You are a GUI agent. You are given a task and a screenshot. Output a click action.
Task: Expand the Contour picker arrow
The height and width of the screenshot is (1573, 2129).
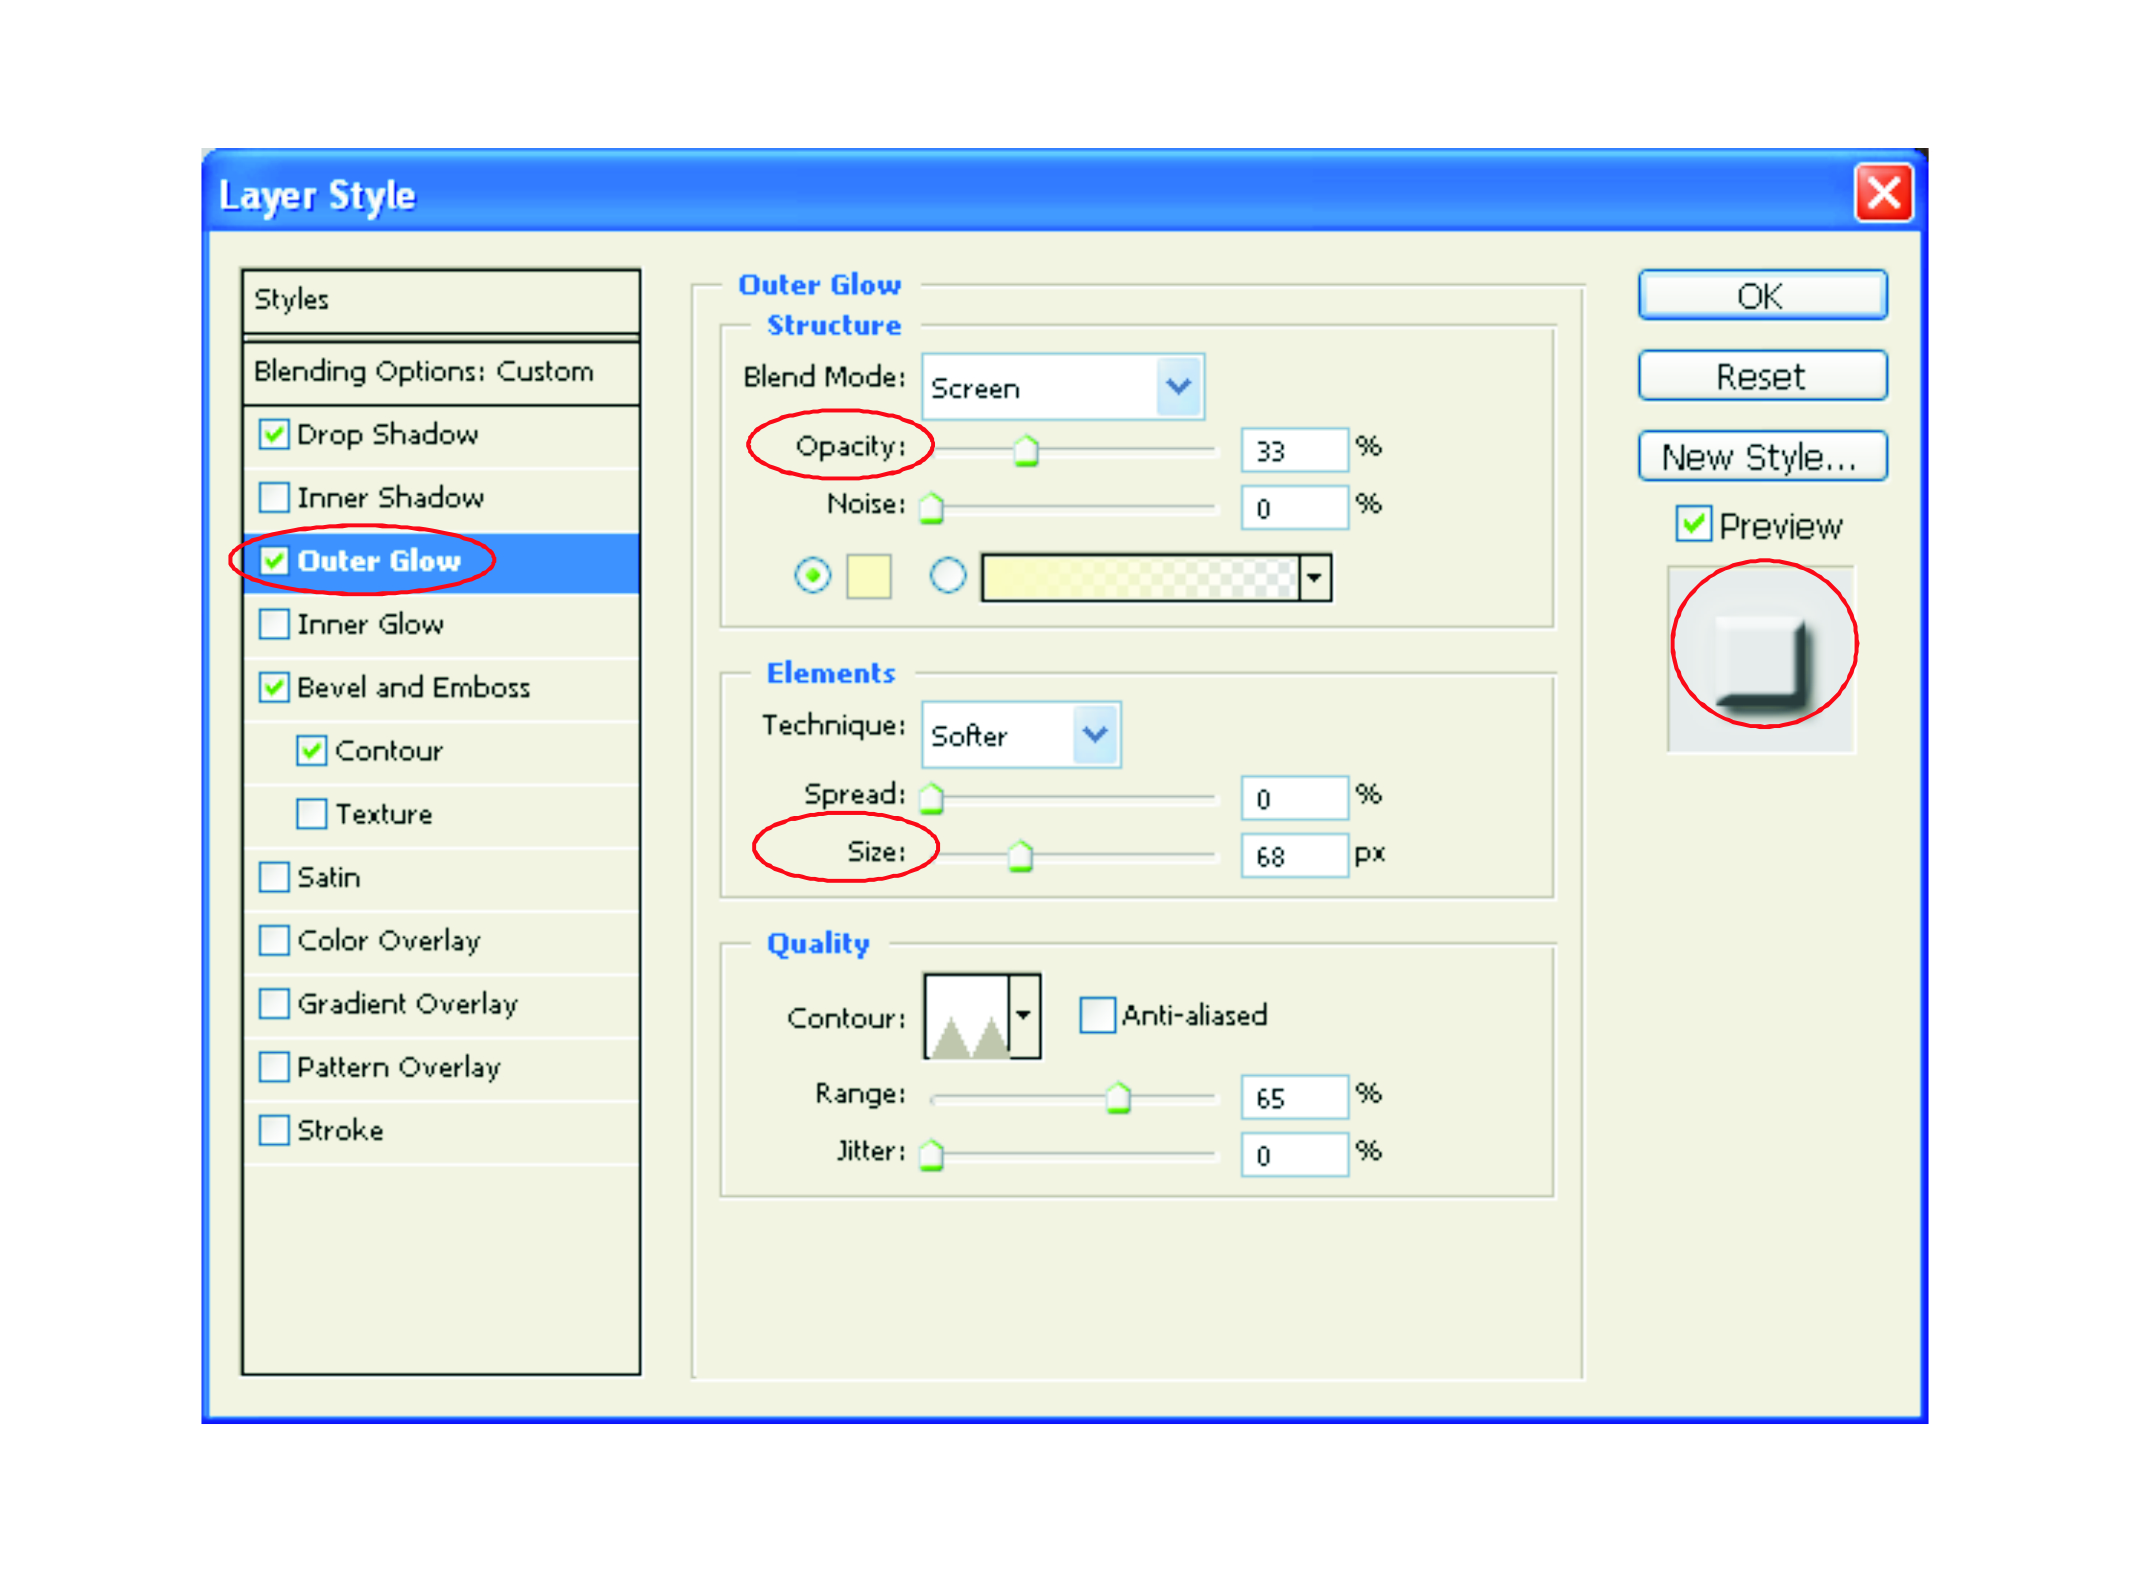coord(1024,1016)
